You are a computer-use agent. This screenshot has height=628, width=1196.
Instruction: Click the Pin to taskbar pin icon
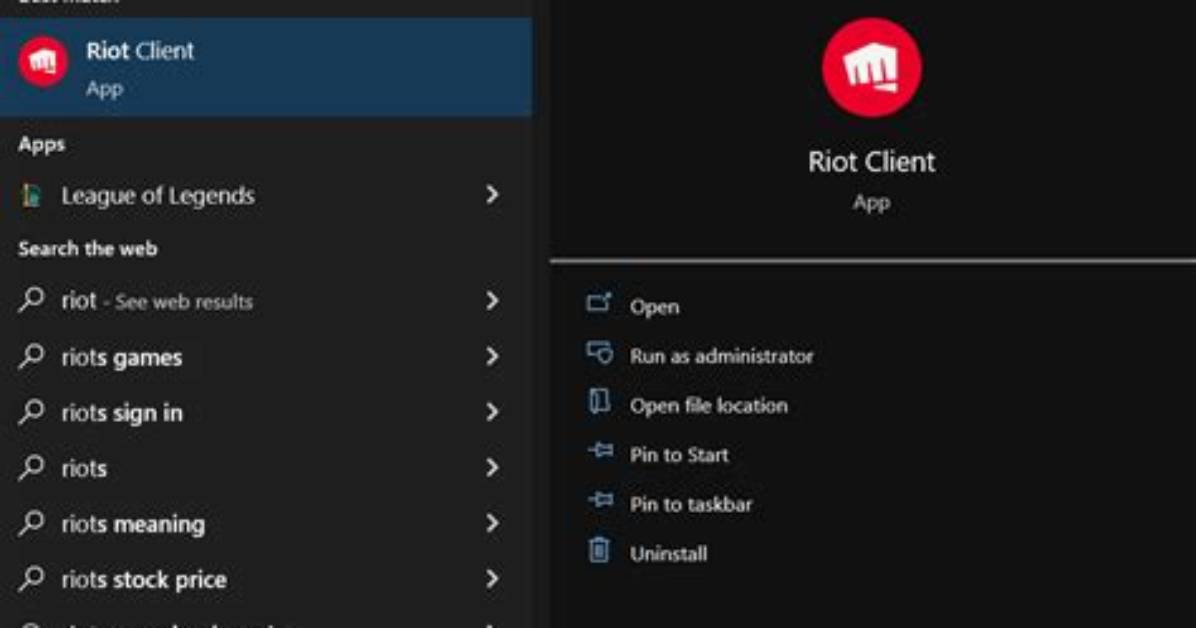click(600, 500)
